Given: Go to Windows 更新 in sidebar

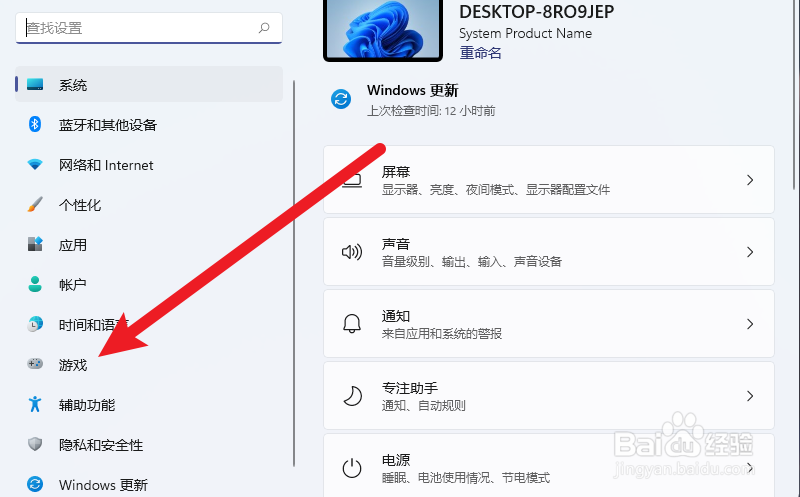Looking at the screenshot, I should [x=149, y=484].
